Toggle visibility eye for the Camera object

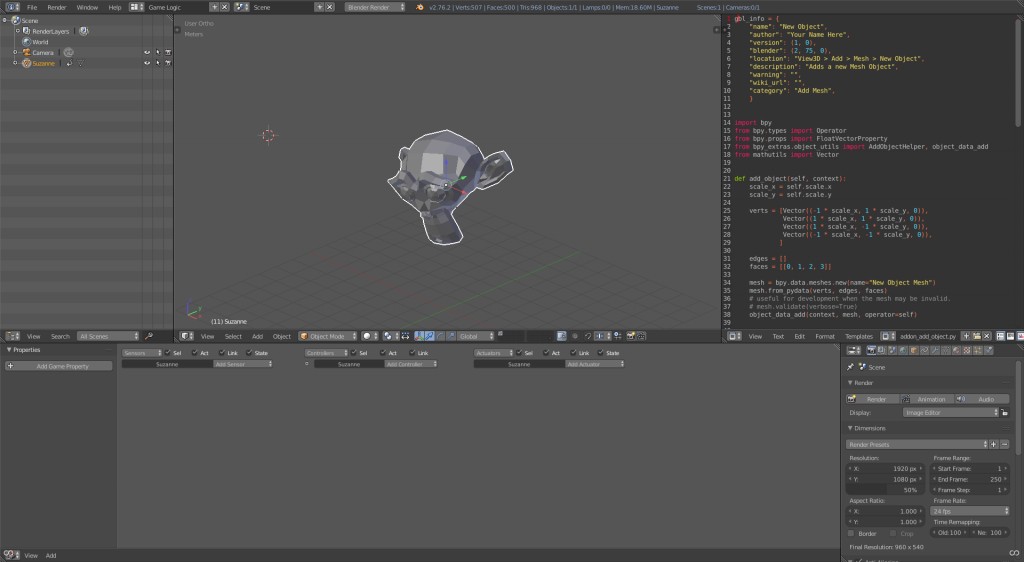coord(146,52)
